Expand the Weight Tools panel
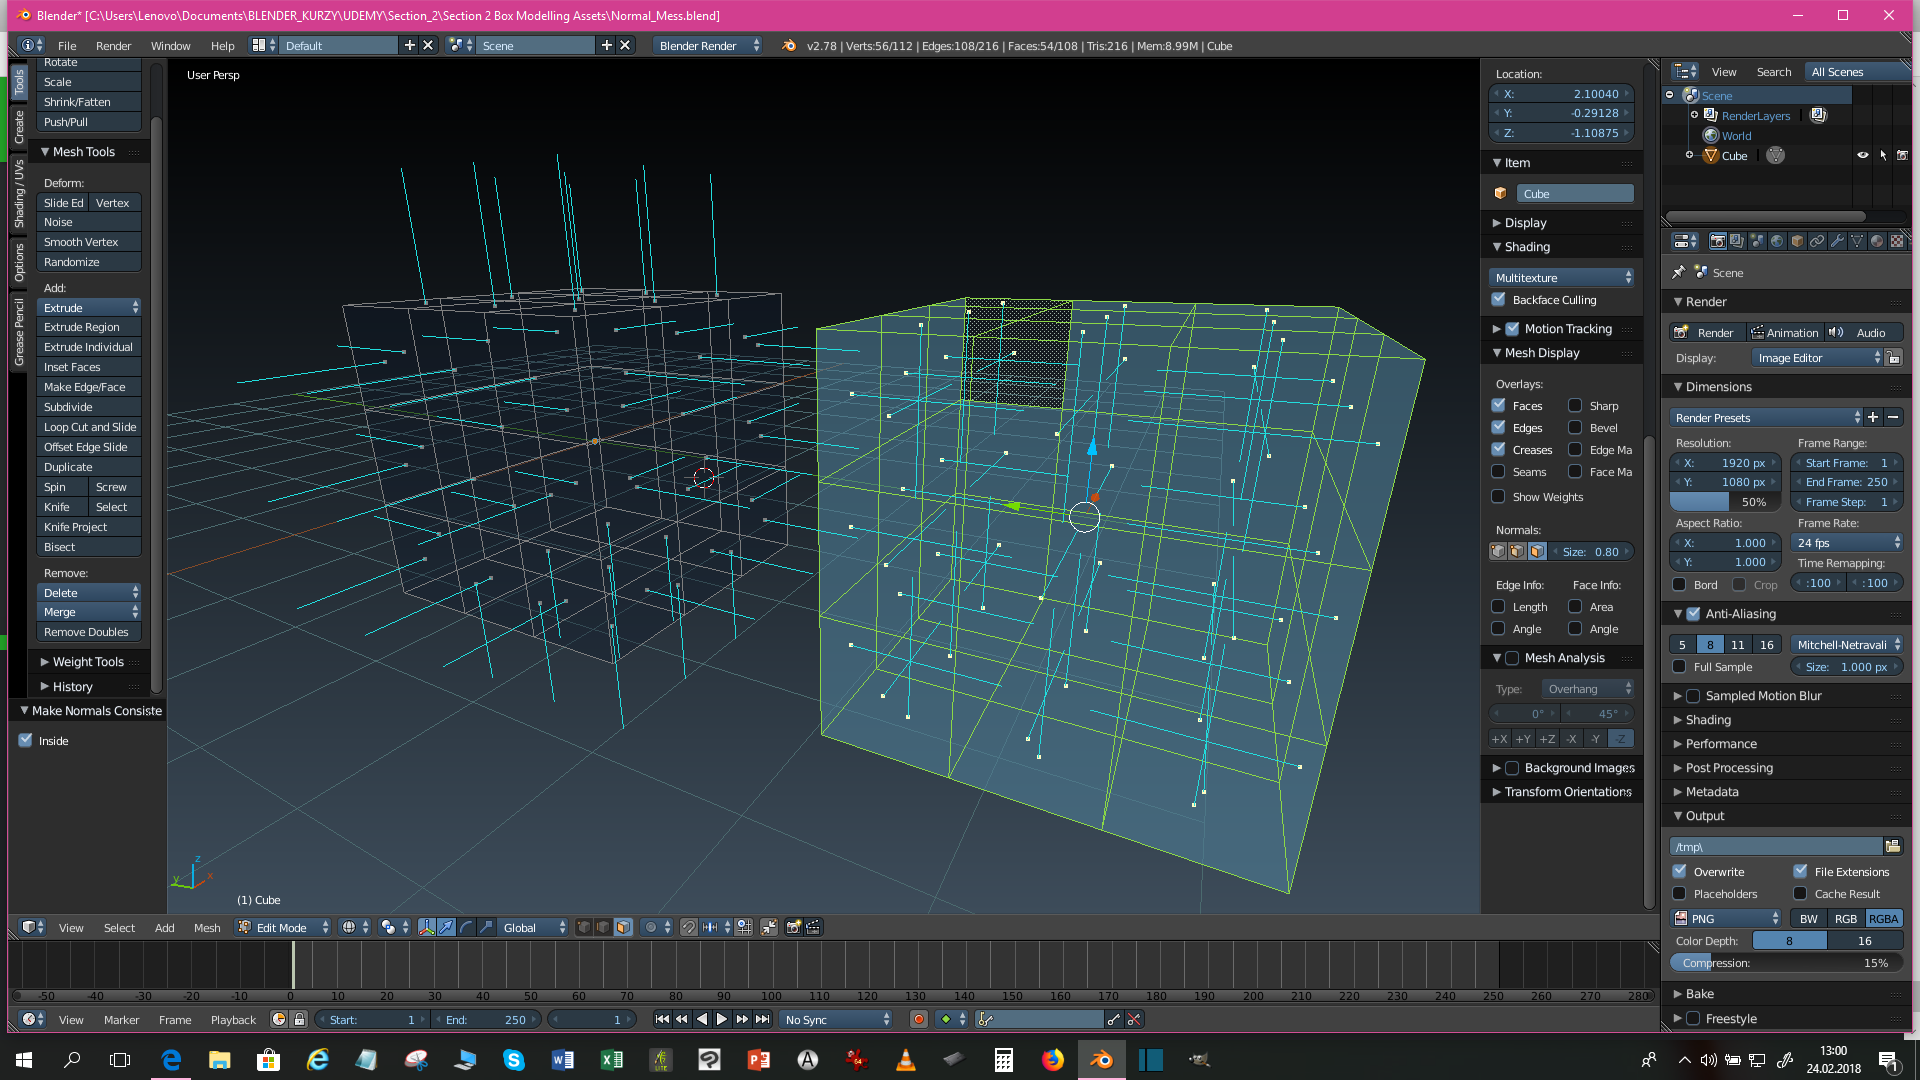The height and width of the screenshot is (1080, 1920). (x=88, y=661)
